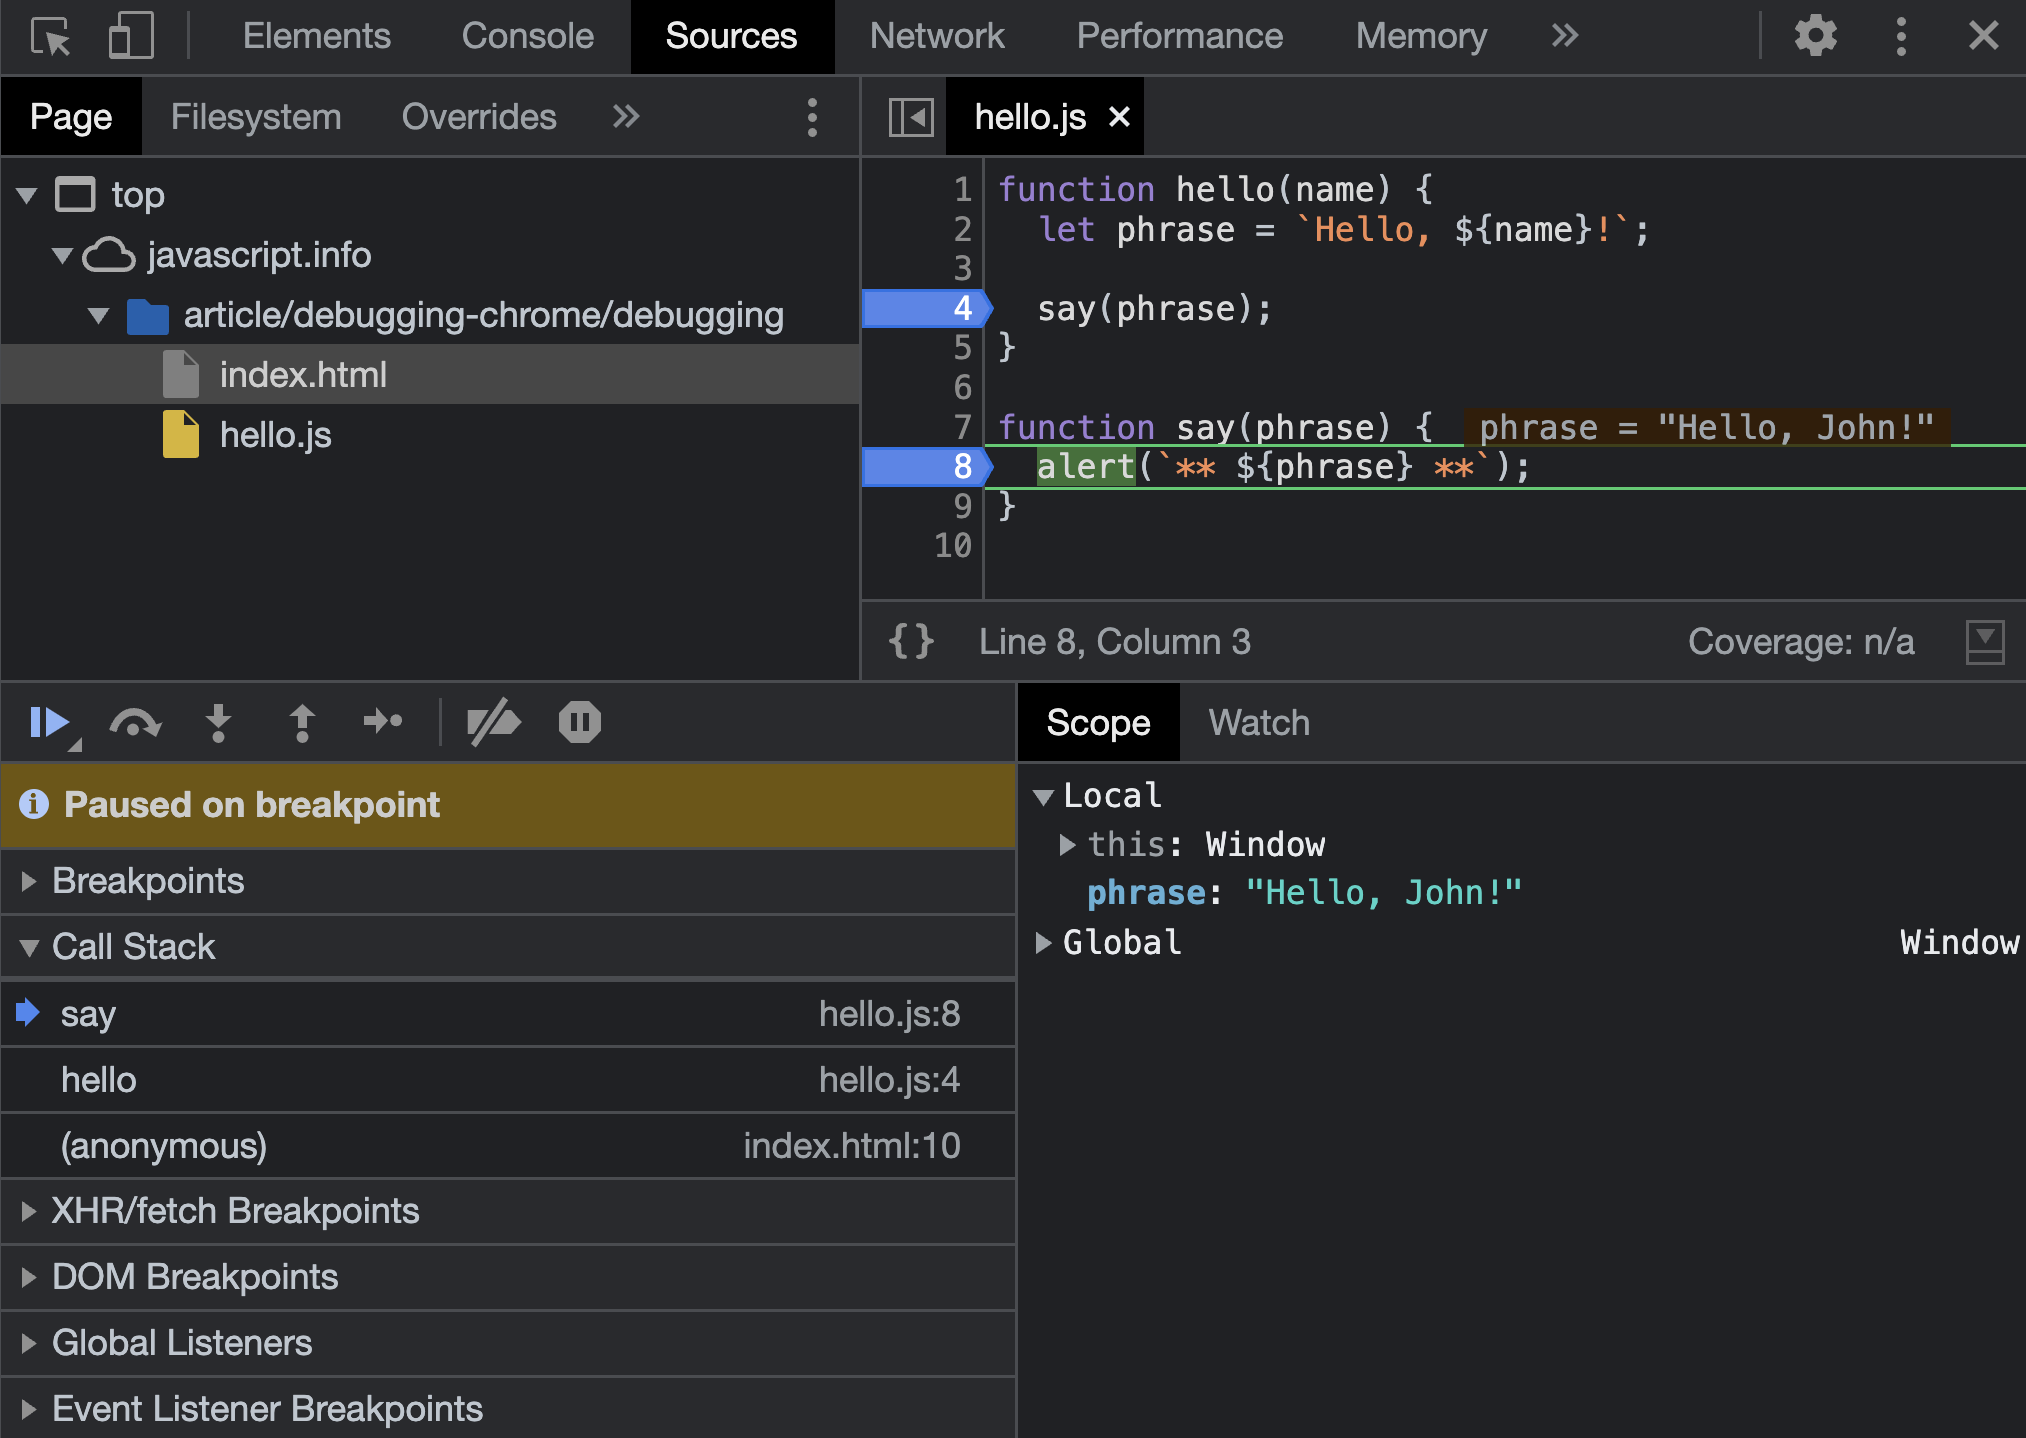Open DevTools settings gear
Viewport: 2026px width, 1438px height.
coord(1815,37)
